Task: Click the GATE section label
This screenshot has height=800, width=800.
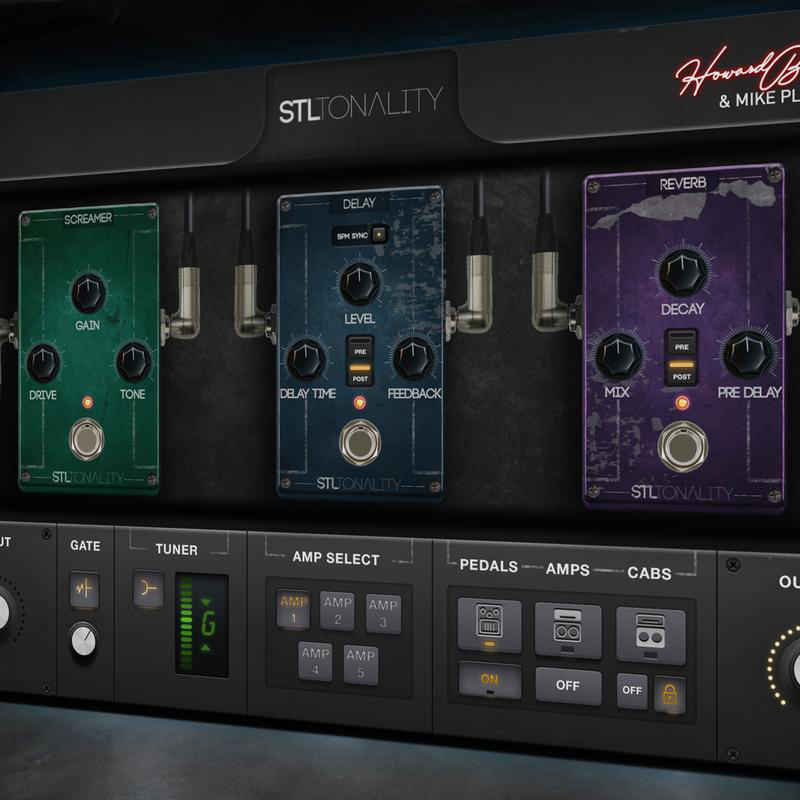Action: tap(85, 545)
